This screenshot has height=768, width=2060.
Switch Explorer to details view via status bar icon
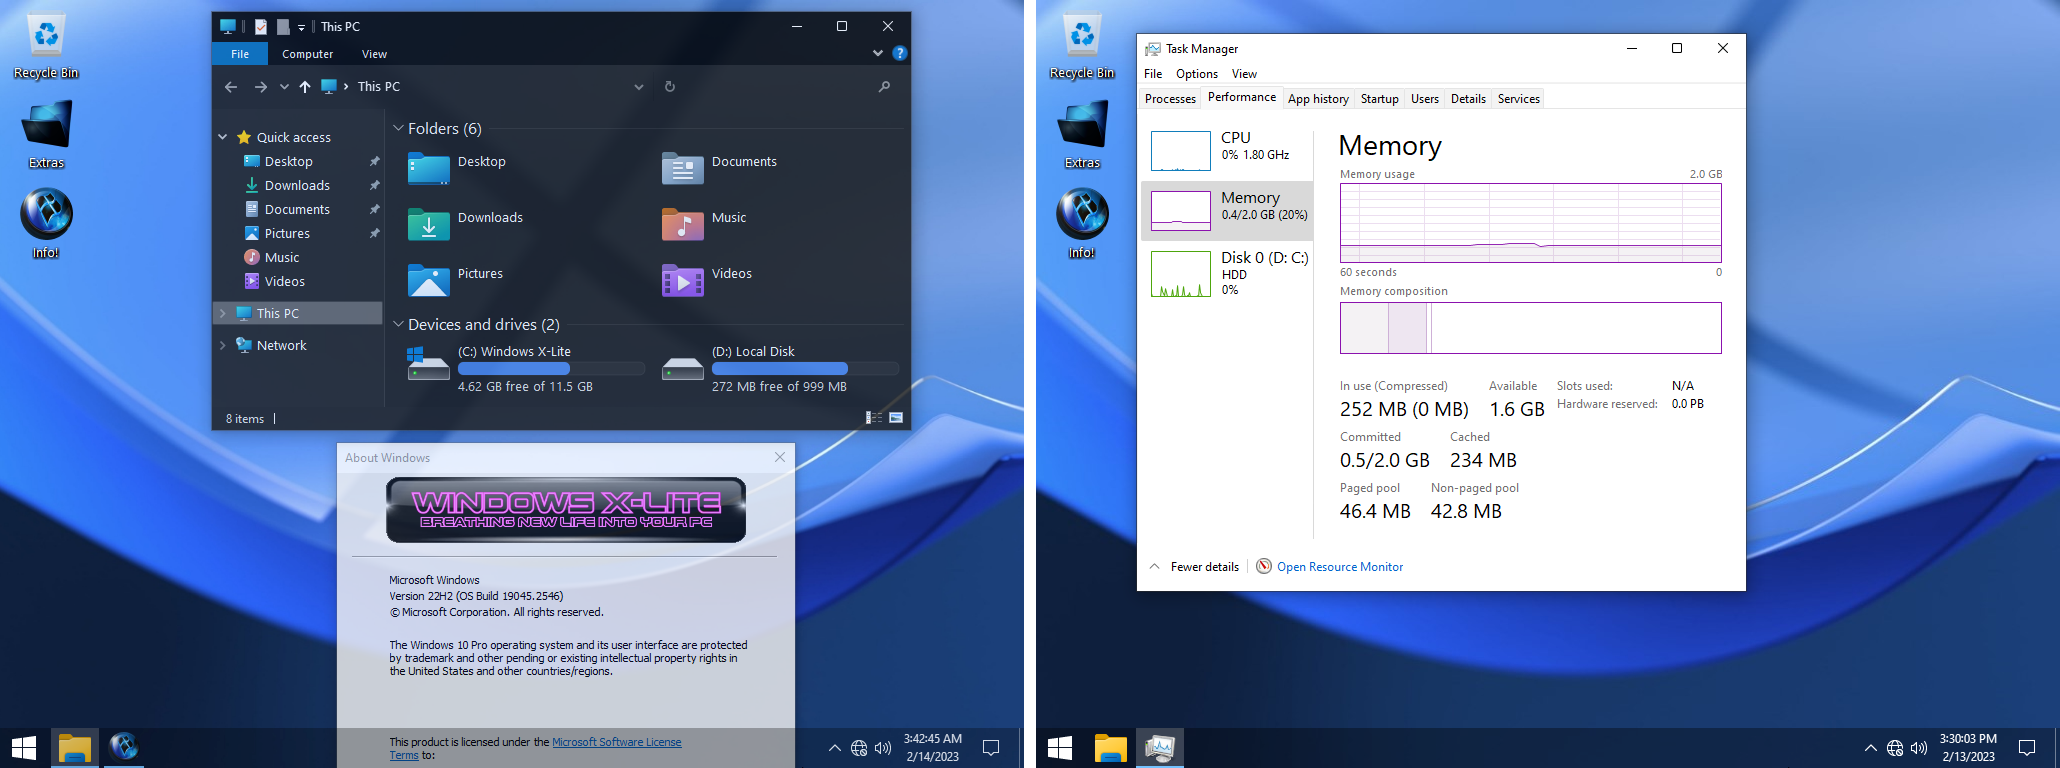(874, 418)
